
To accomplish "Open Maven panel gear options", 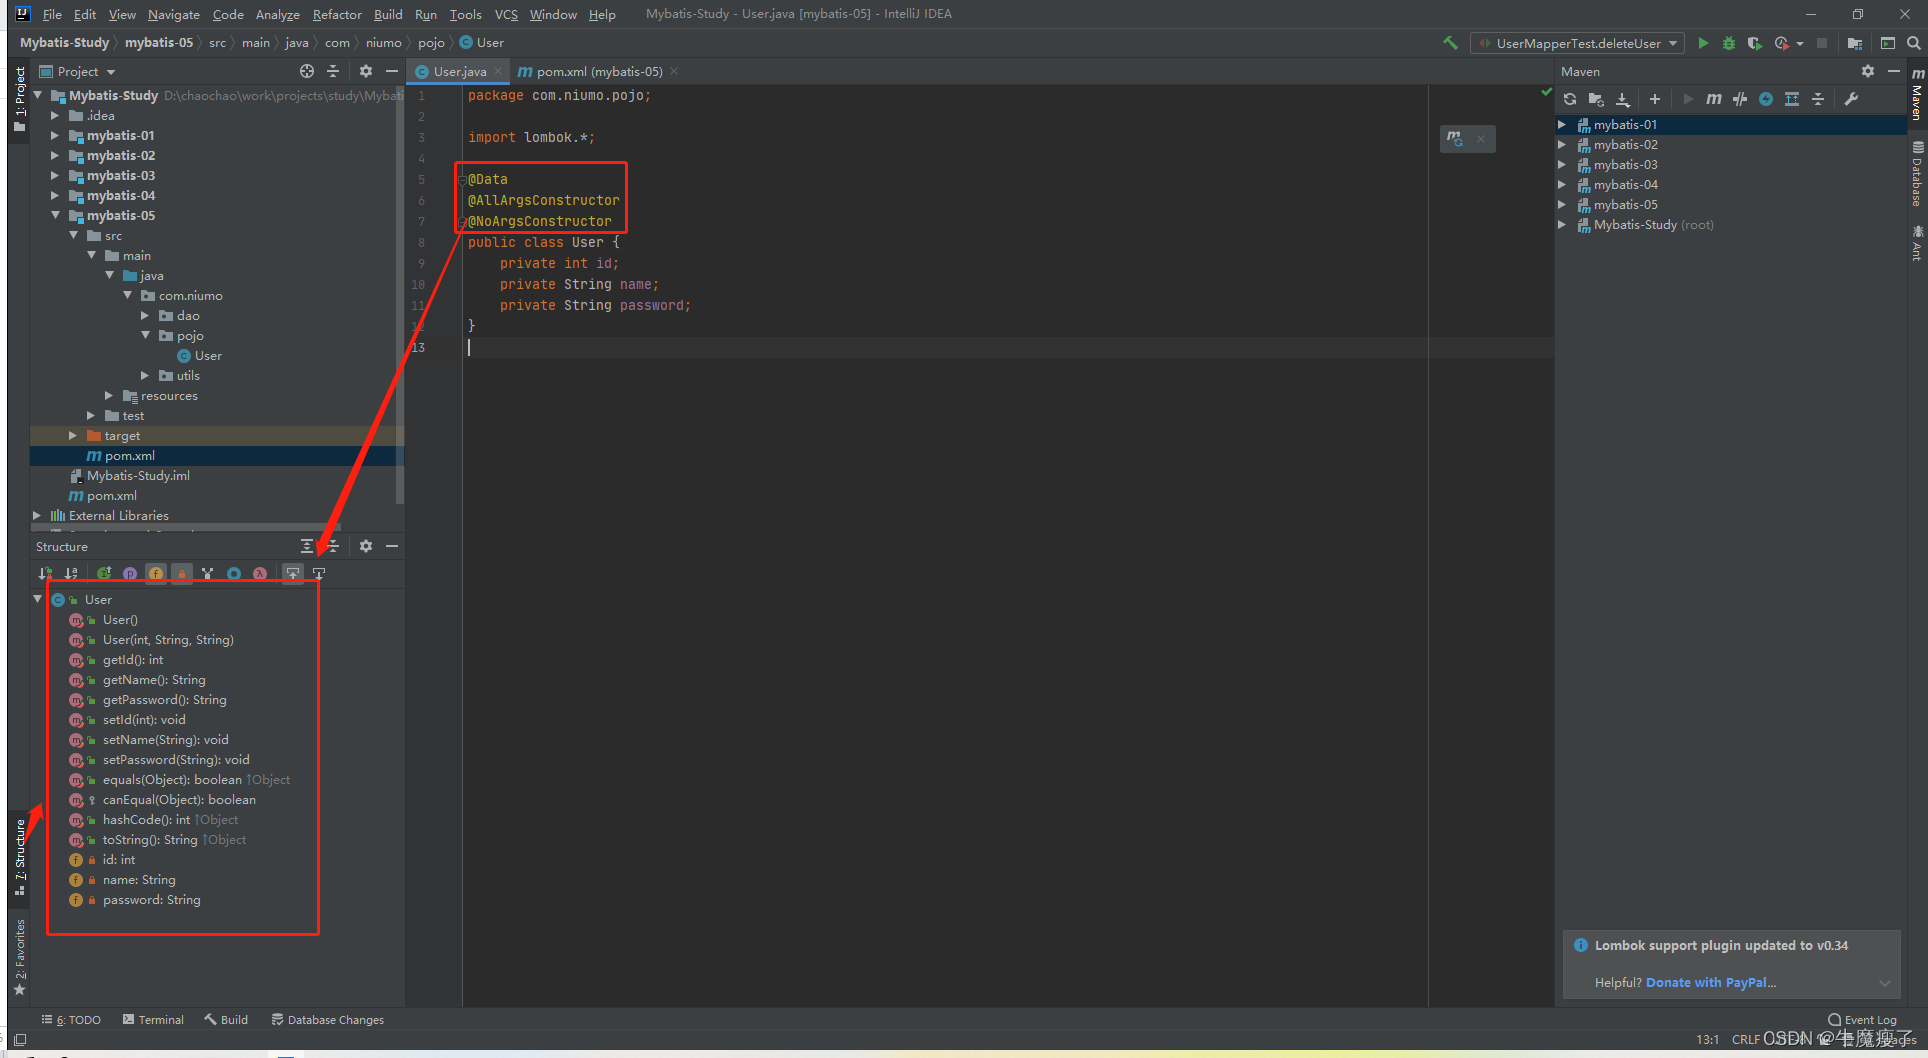I will pyautogui.click(x=1867, y=71).
